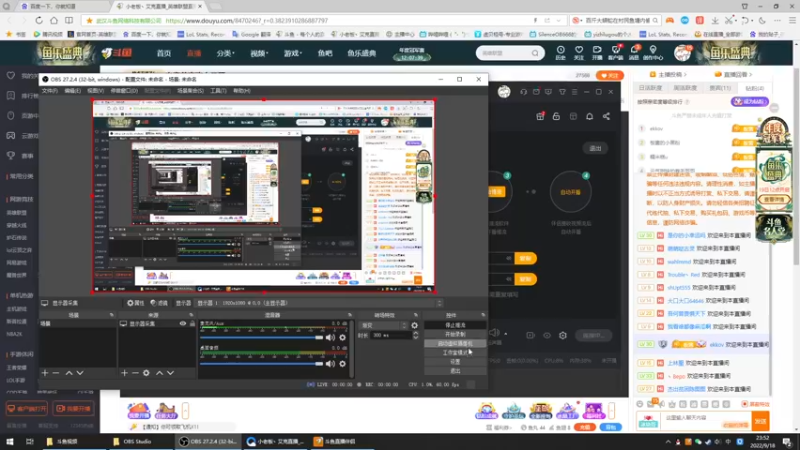Viewport: 800px width, 450px height.
Task: Adjust second mixer channel volume slider
Action: coord(262,363)
